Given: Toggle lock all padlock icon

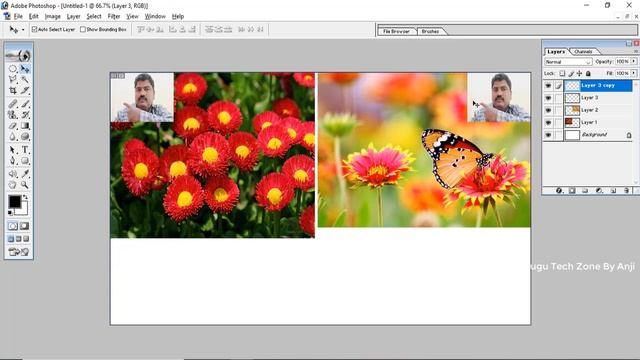Looking at the screenshot, I should click(x=588, y=73).
